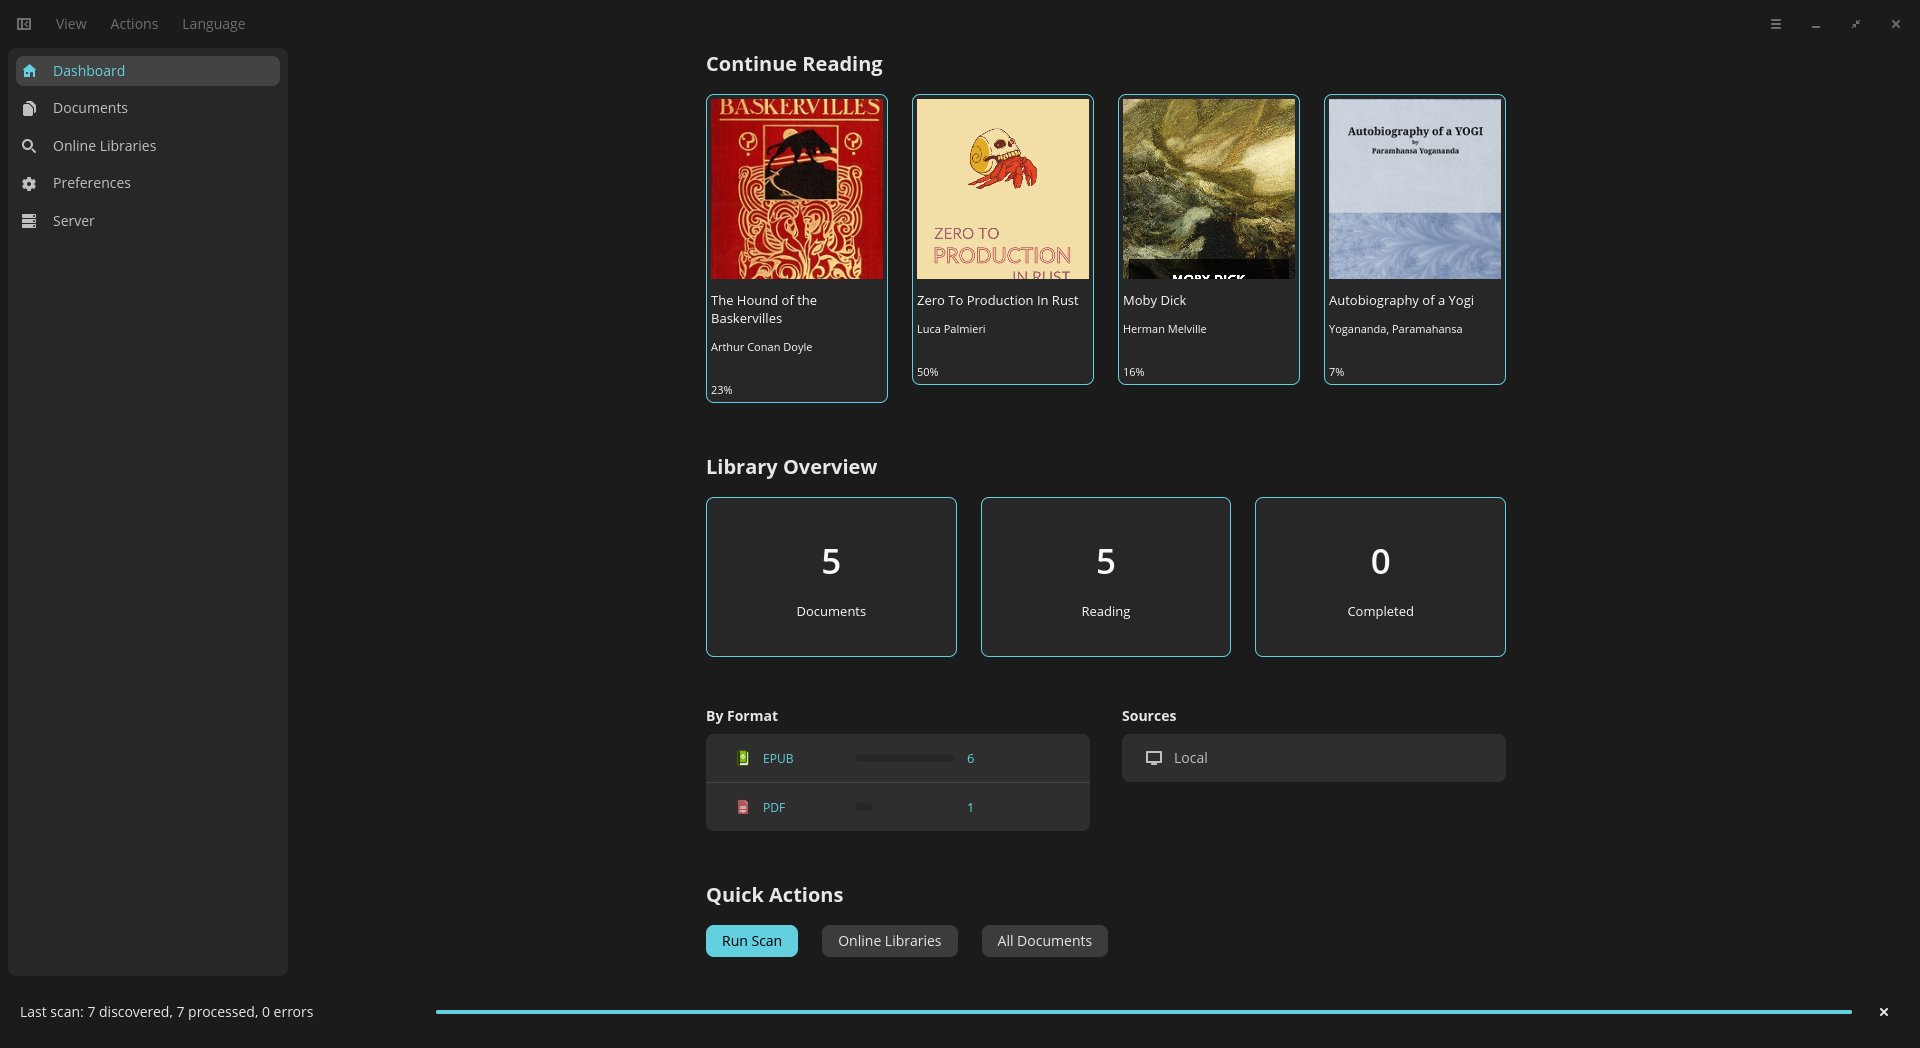Click the PDF format icon
The height and width of the screenshot is (1048, 1920).
[743, 807]
